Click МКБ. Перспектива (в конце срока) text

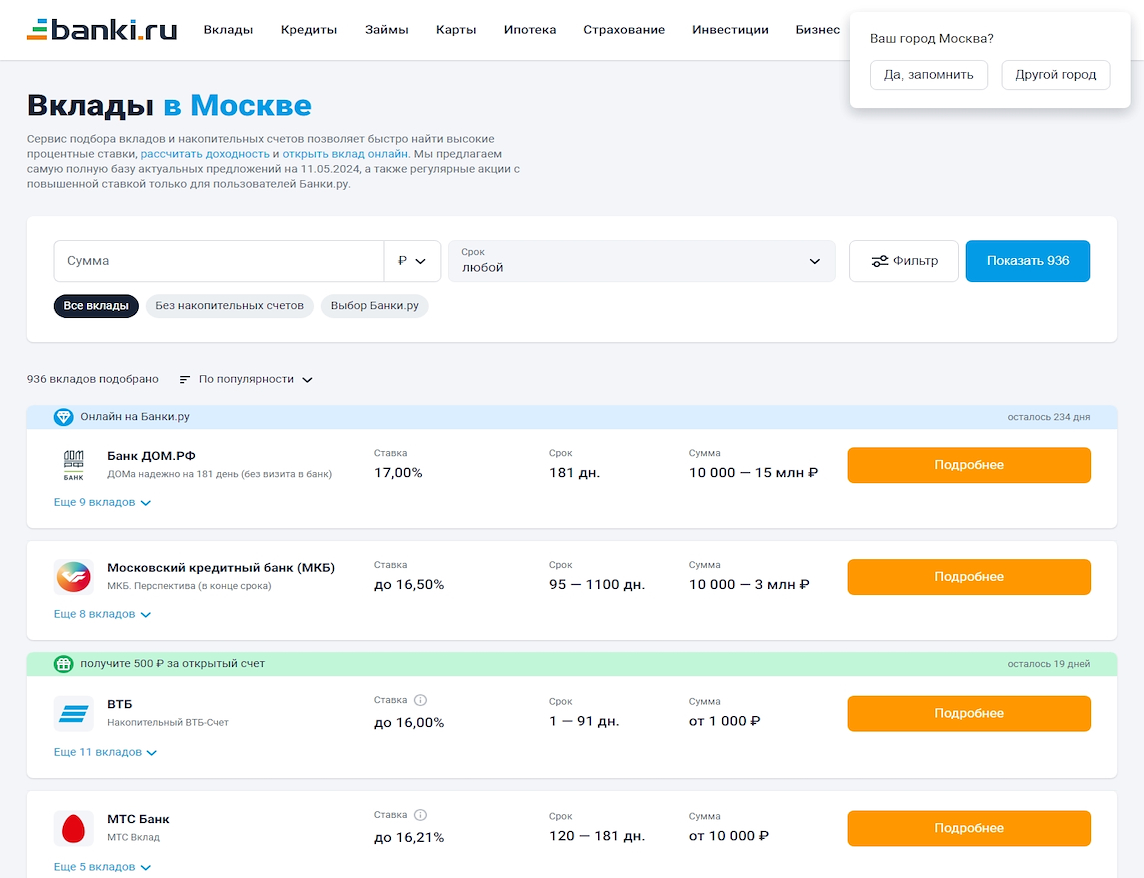pos(189,586)
